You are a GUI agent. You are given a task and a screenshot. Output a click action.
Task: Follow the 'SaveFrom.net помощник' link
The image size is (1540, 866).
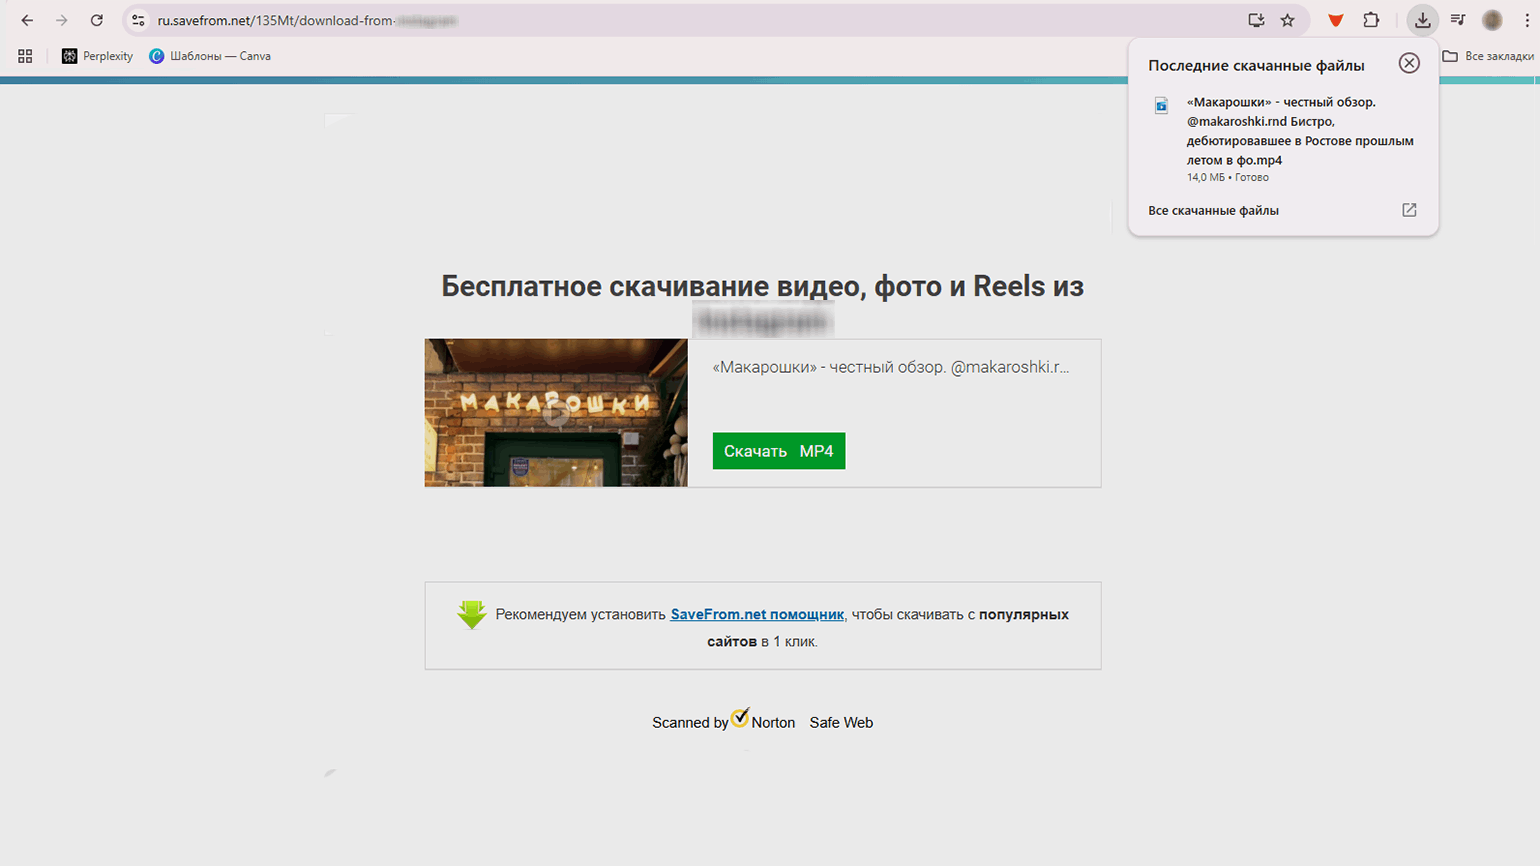click(757, 614)
